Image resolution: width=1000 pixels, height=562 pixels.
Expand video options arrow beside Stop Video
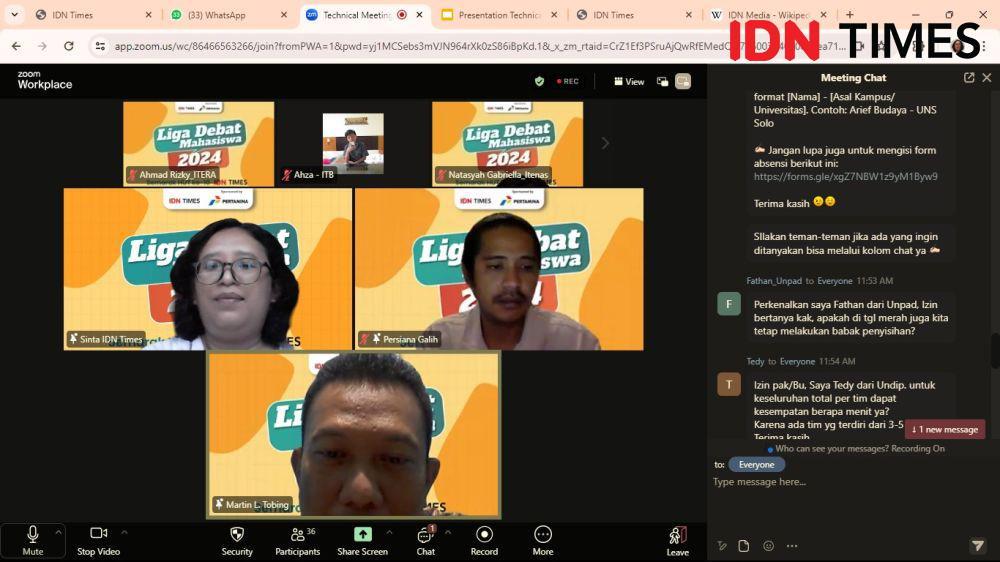124,531
